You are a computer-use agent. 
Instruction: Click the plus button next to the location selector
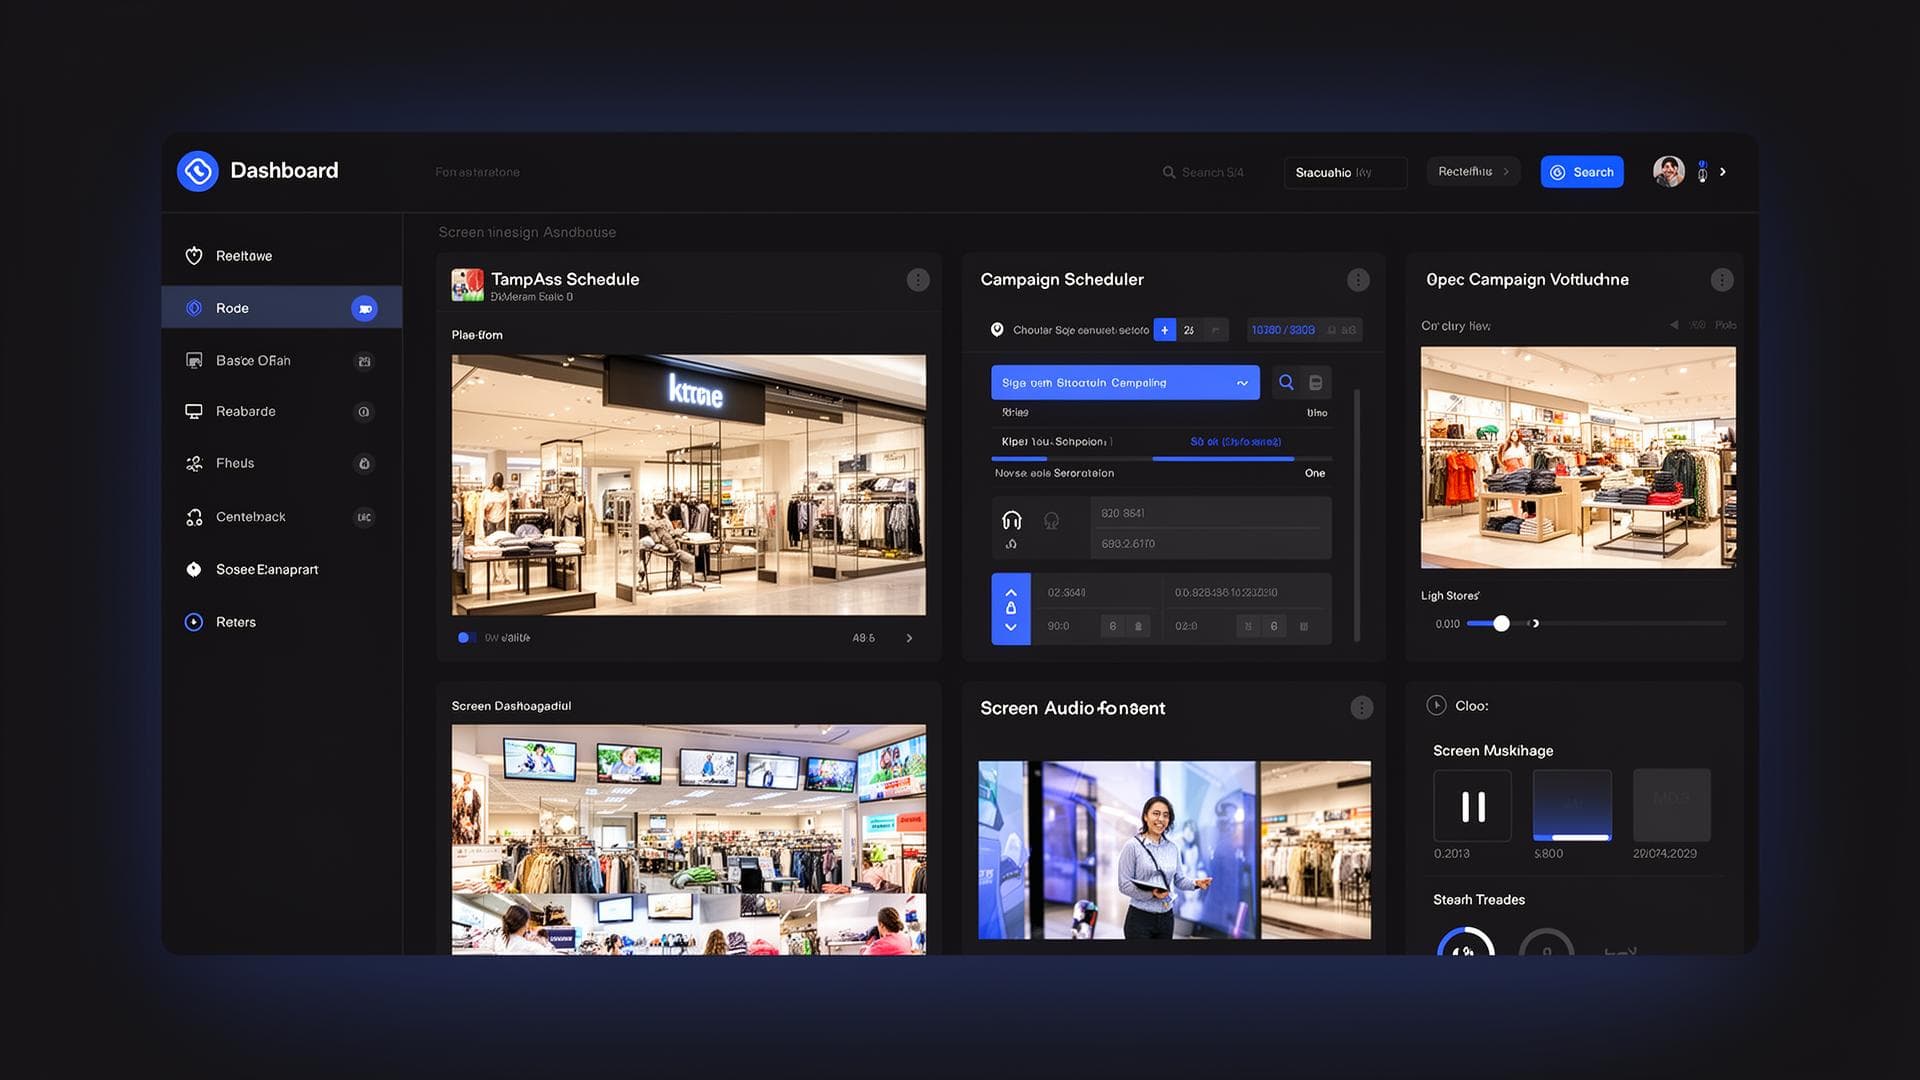click(x=1164, y=329)
